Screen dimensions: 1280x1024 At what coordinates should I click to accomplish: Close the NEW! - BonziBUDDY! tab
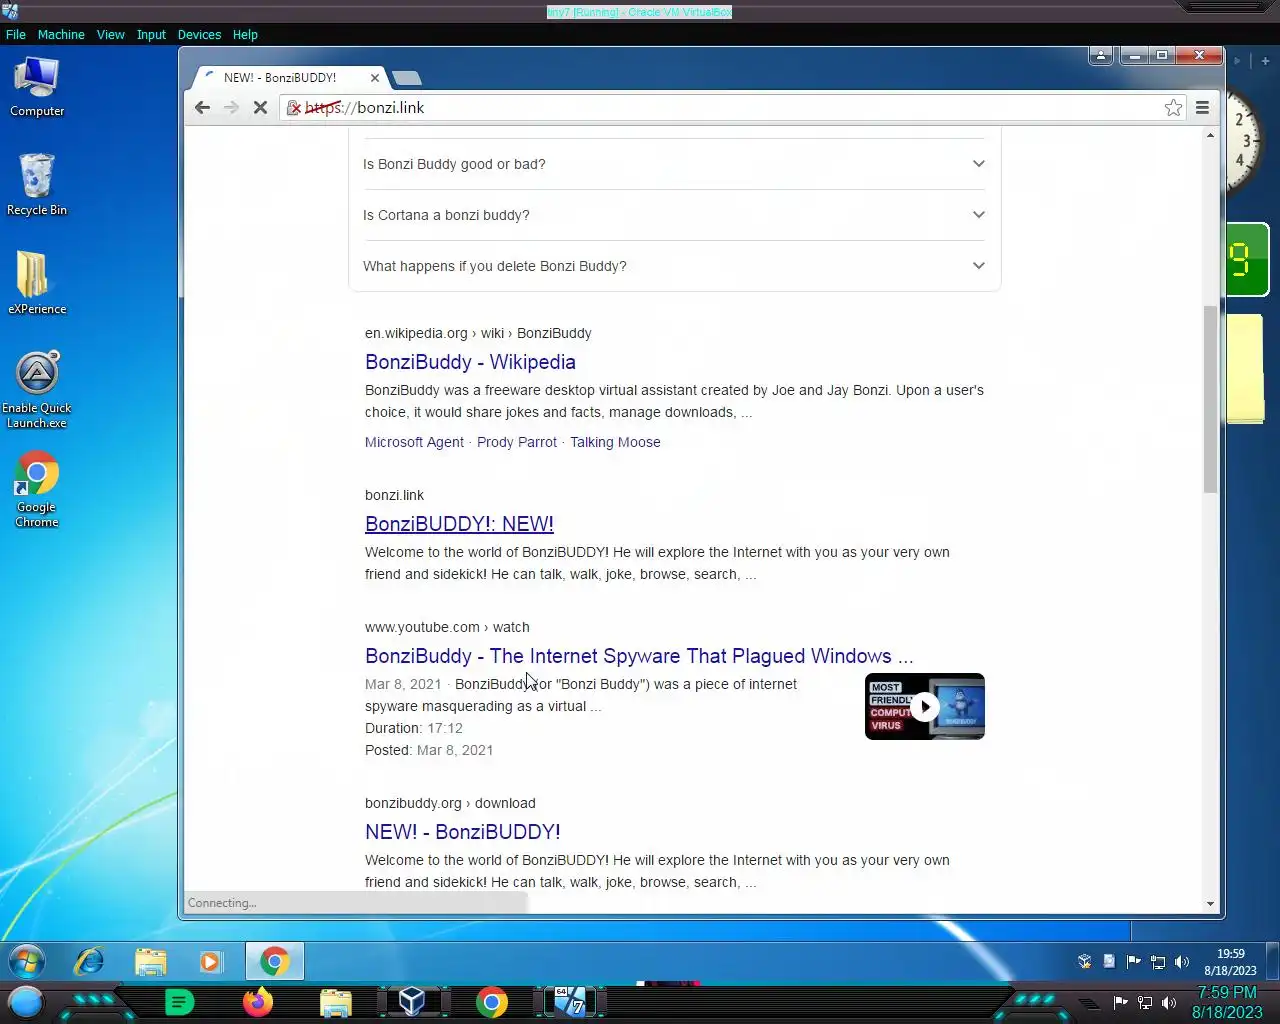[x=375, y=77]
